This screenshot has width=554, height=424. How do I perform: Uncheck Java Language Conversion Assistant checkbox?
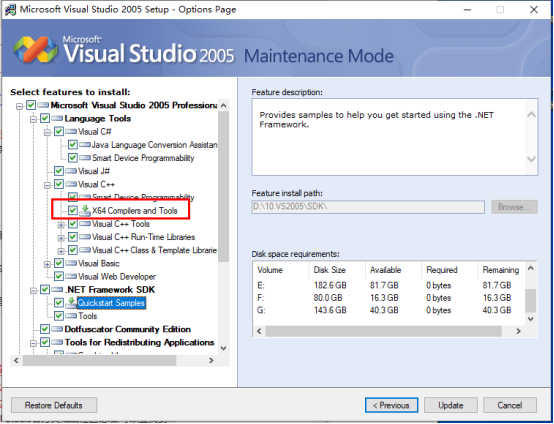point(73,145)
